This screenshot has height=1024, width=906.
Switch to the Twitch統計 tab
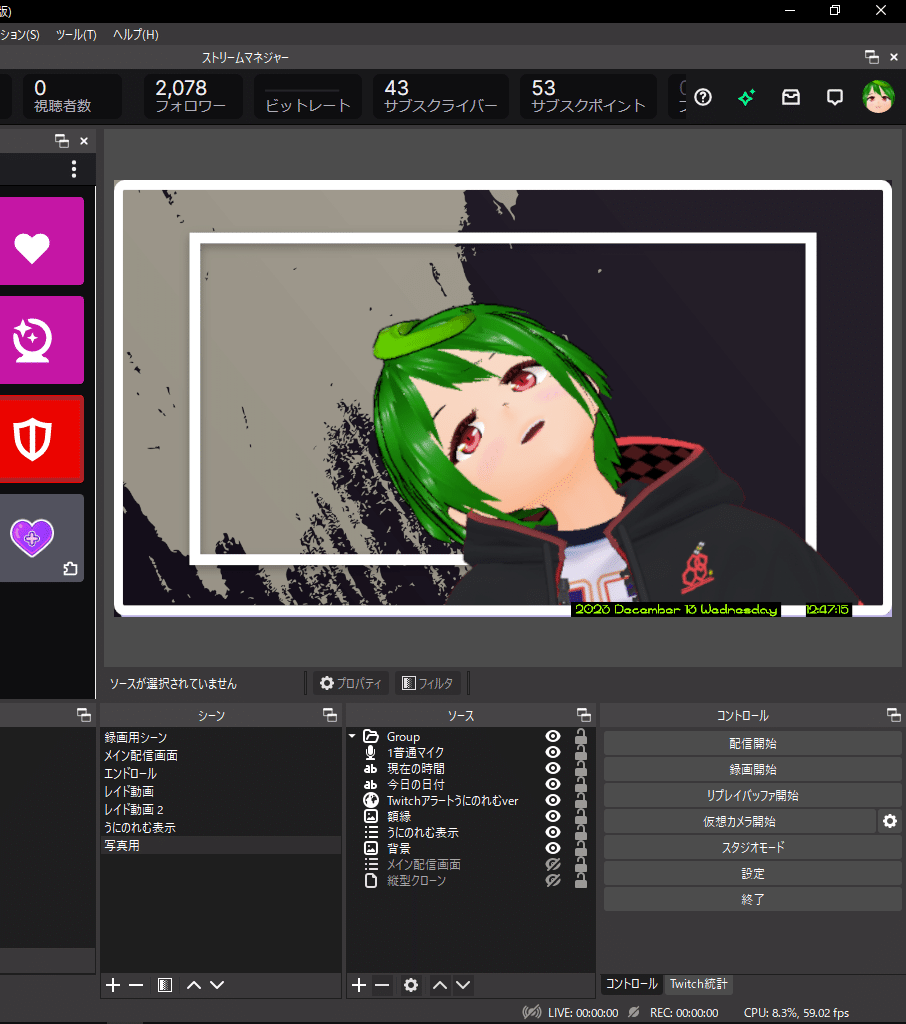coord(698,984)
